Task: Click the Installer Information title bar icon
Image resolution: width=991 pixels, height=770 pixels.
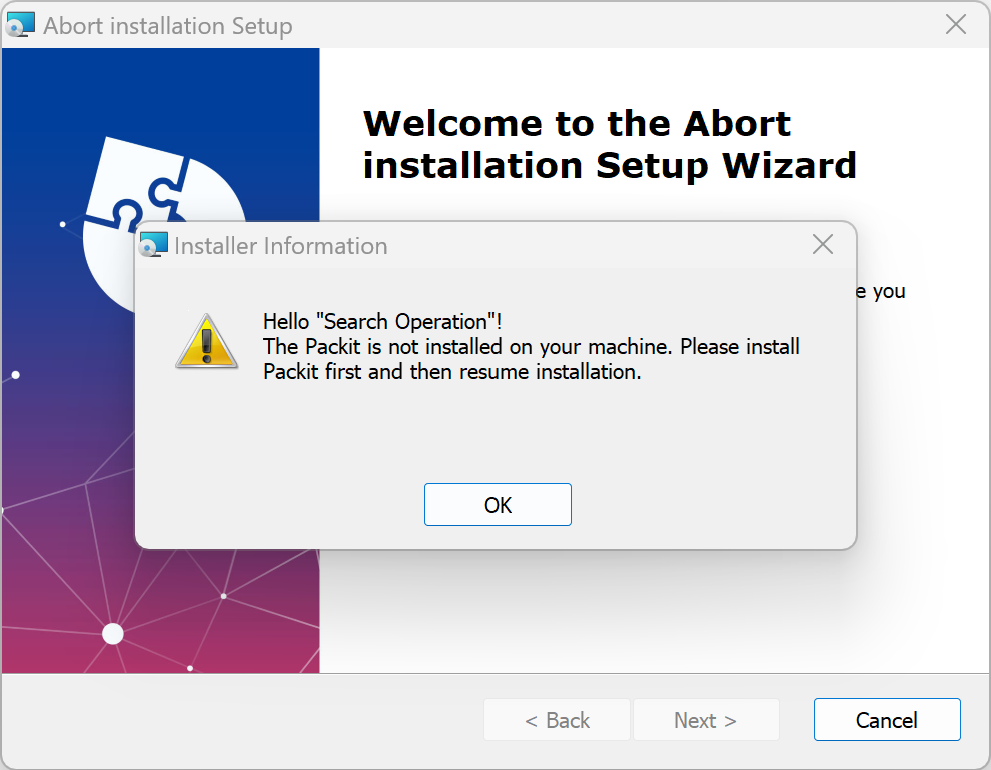Action: point(154,245)
